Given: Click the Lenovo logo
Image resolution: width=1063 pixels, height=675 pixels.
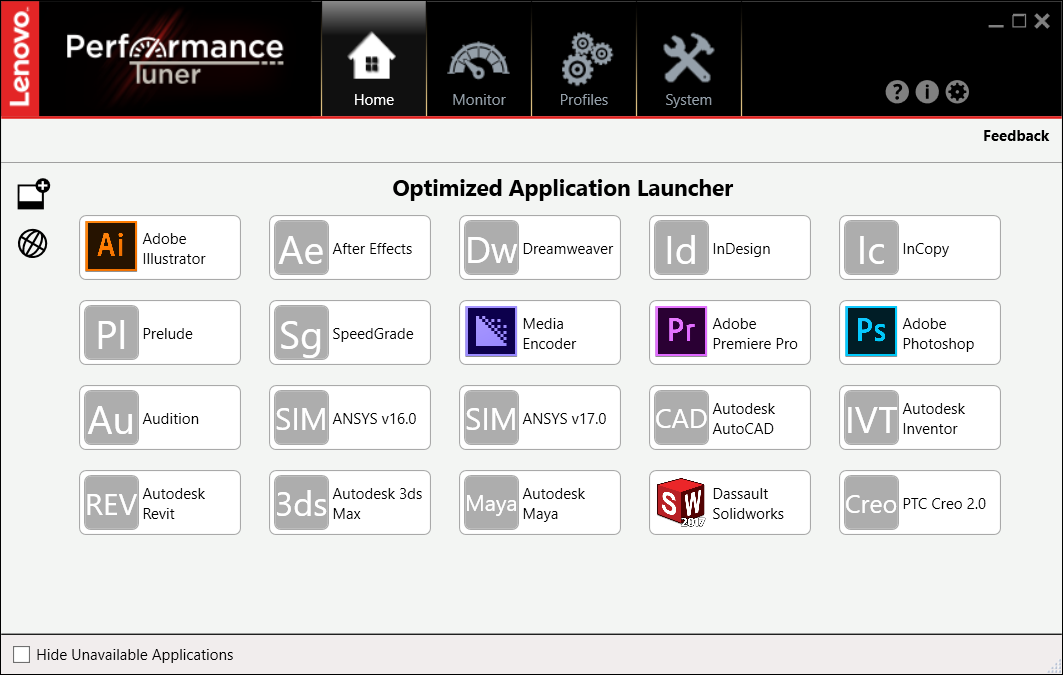Looking at the screenshot, I should 20,59.
